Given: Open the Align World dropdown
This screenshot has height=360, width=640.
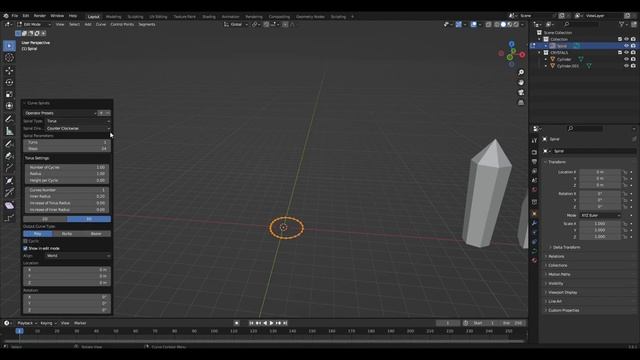Looking at the screenshot, I should 78,256.
